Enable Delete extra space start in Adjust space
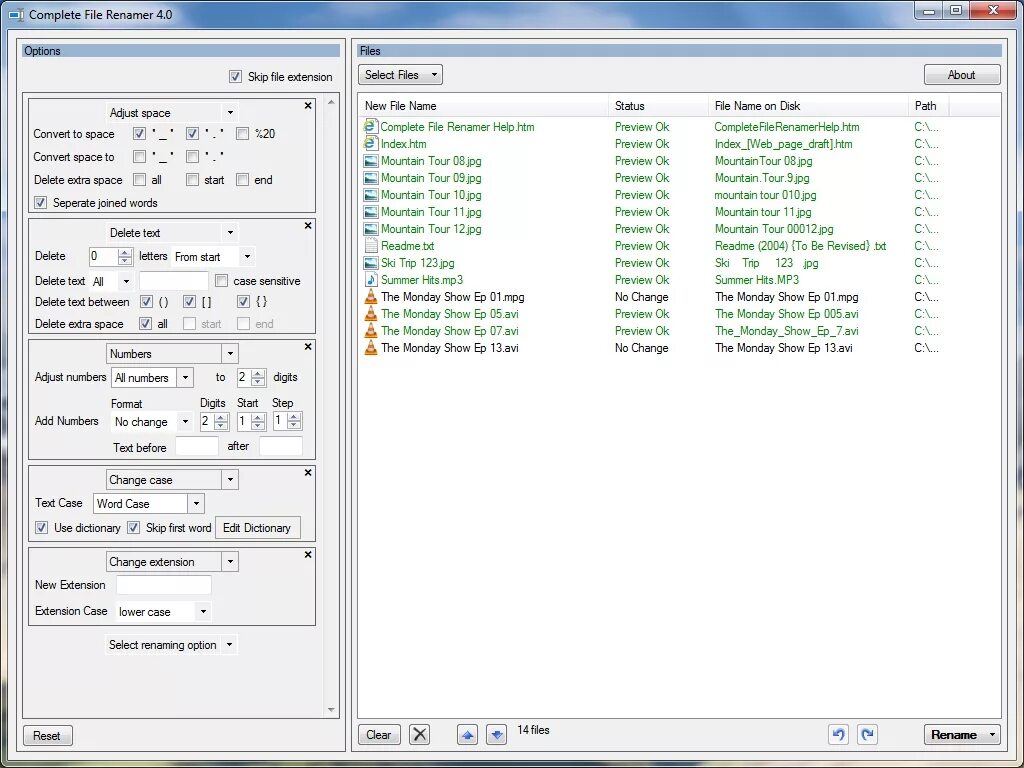 point(192,180)
